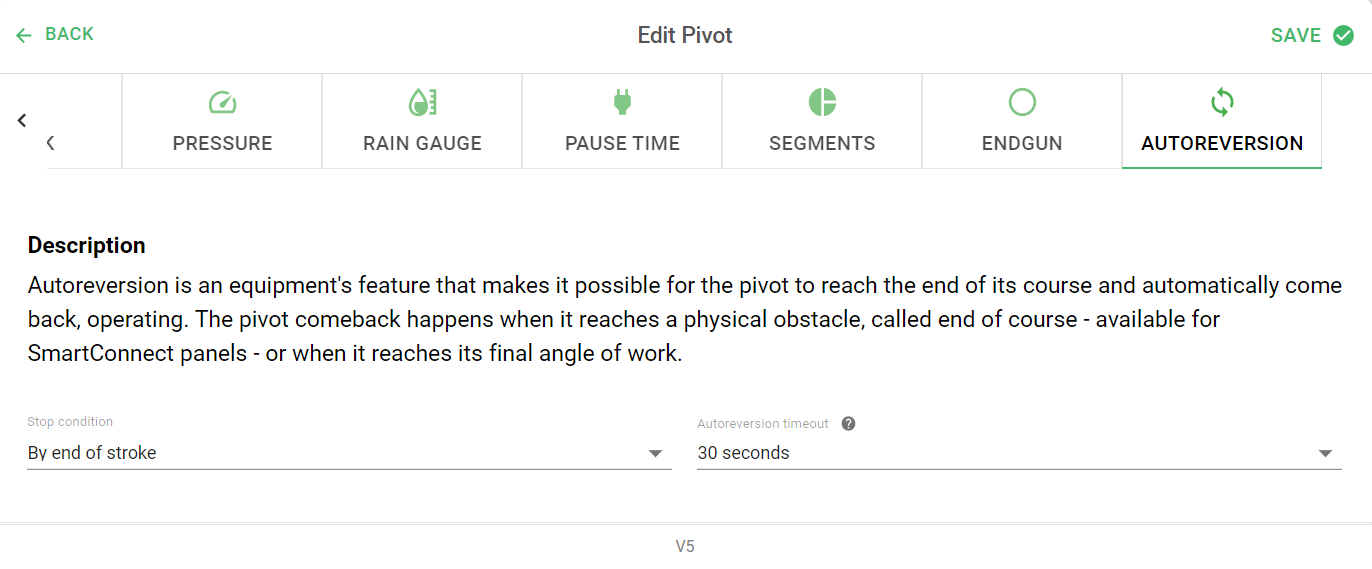This screenshot has height=569, width=1372.
Task: Click the Endgun circle icon
Action: click(1022, 102)
